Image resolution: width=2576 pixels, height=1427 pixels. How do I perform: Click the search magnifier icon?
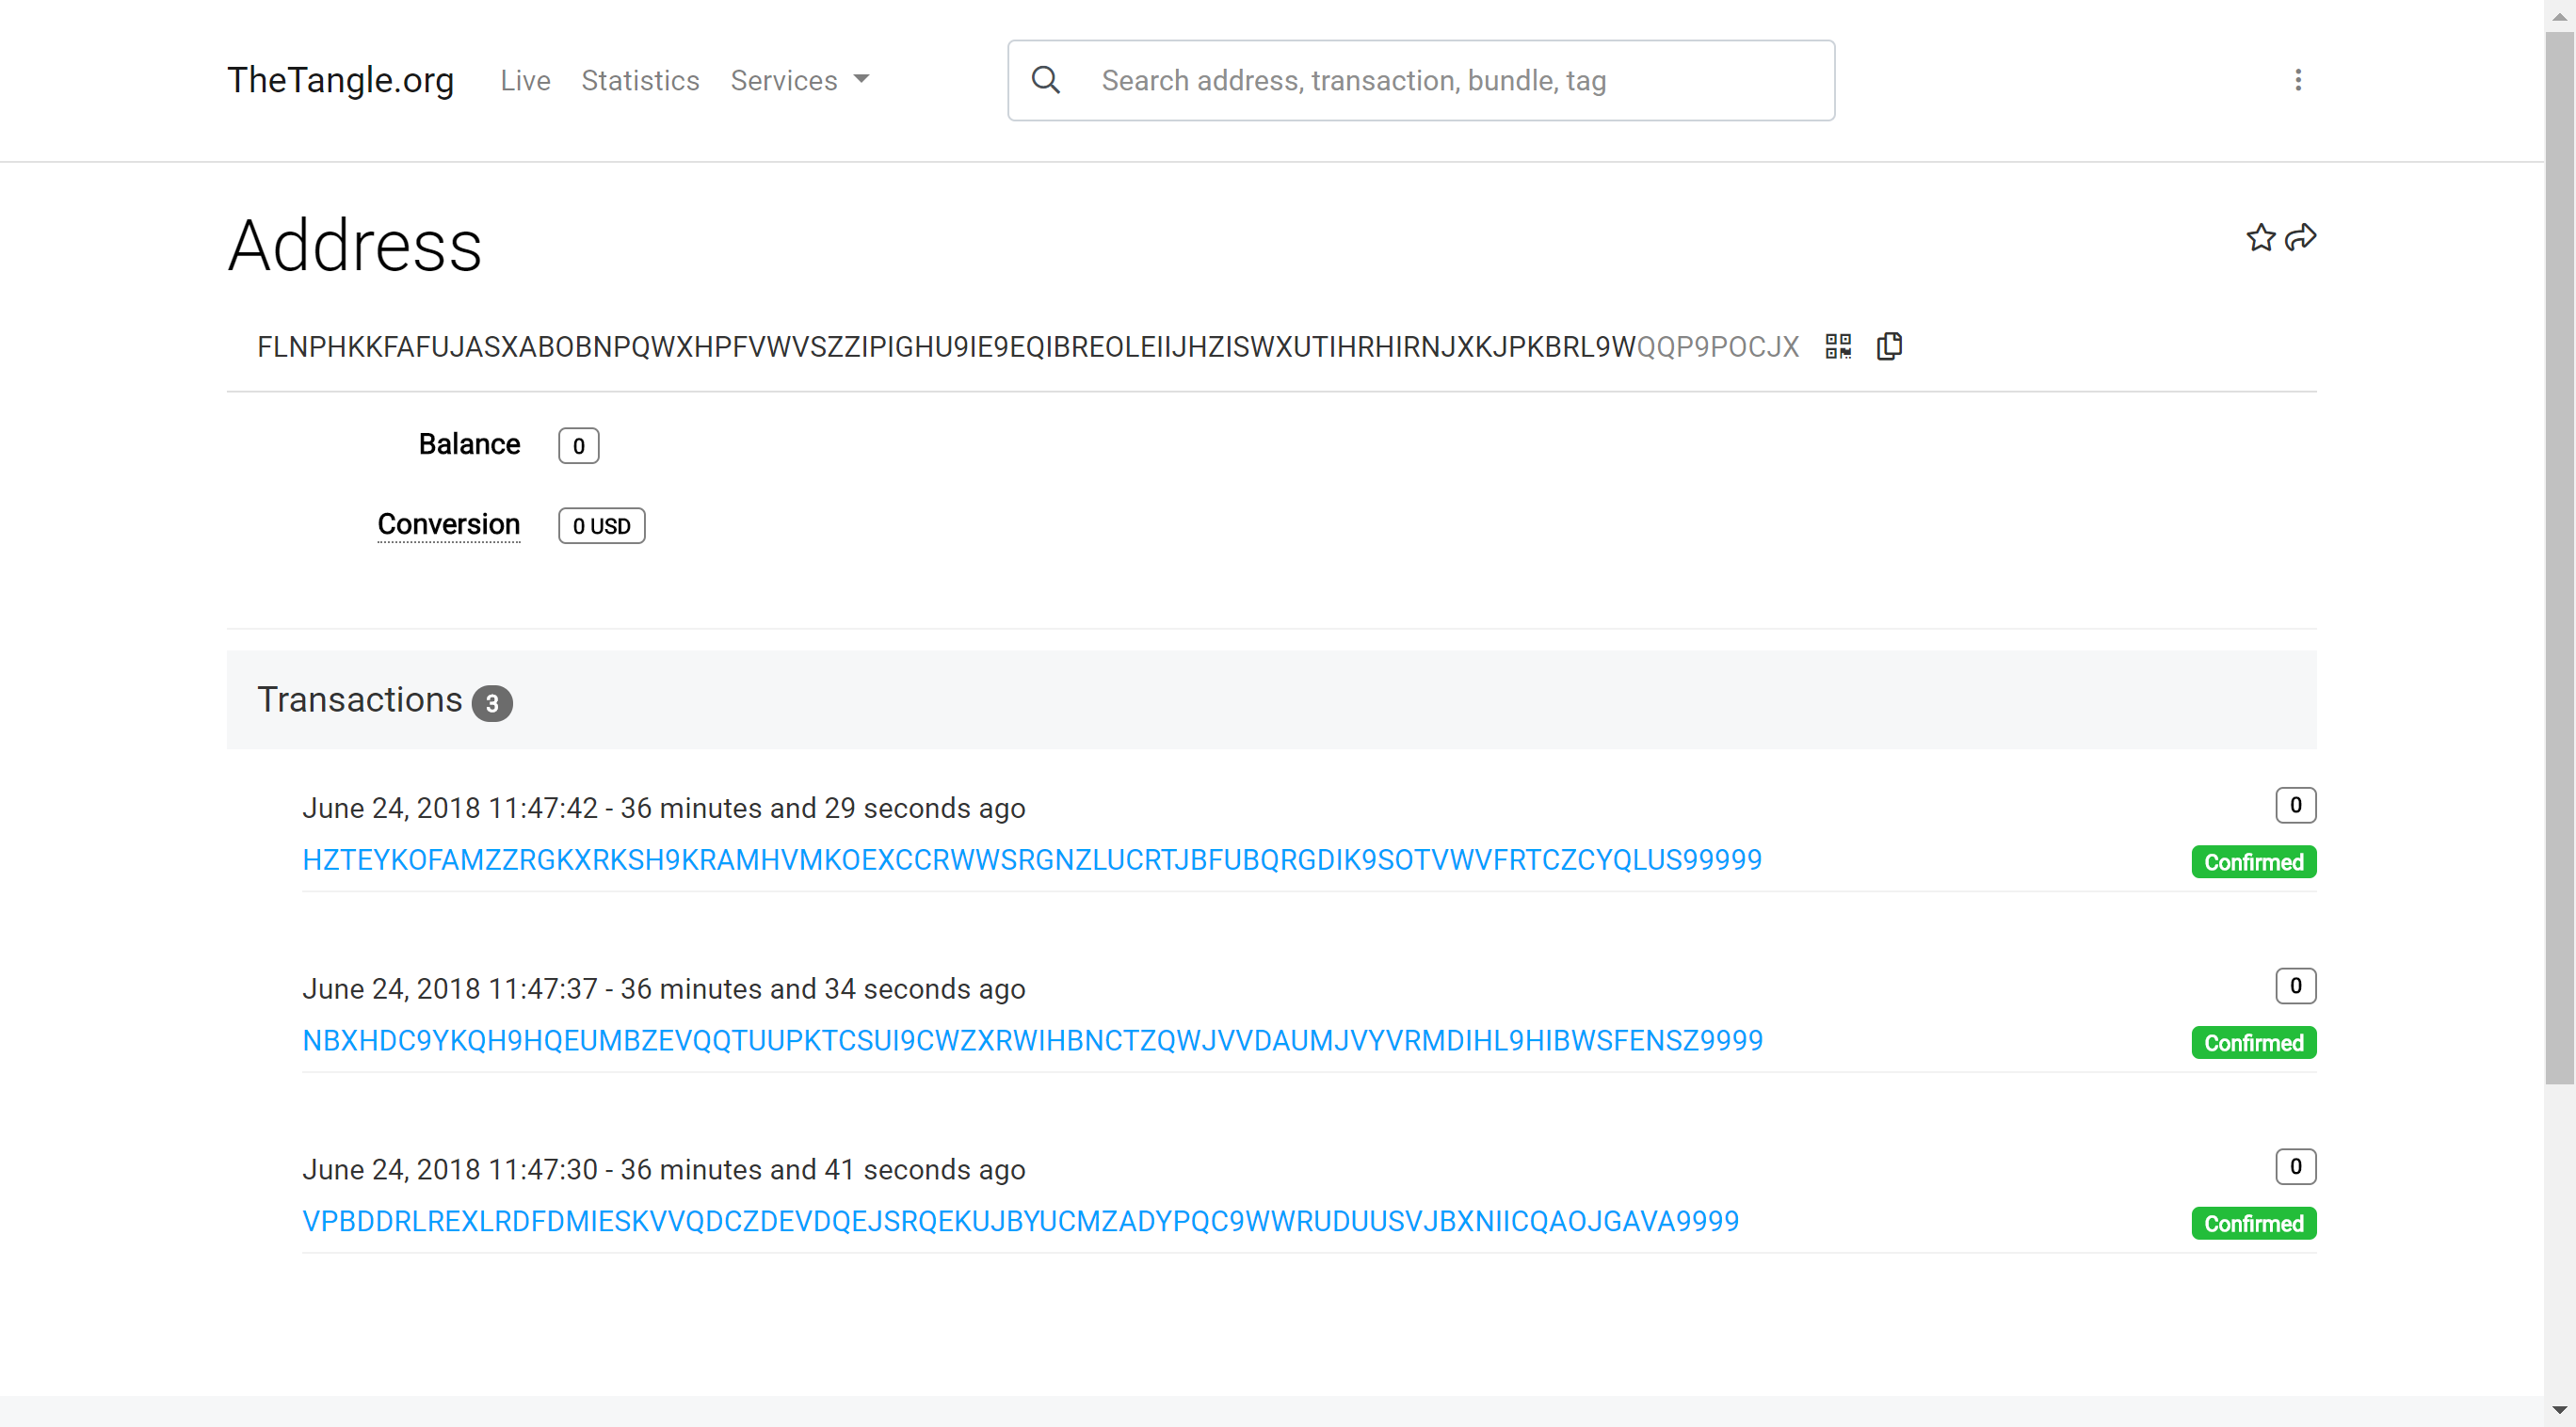tap(1045, 80)
